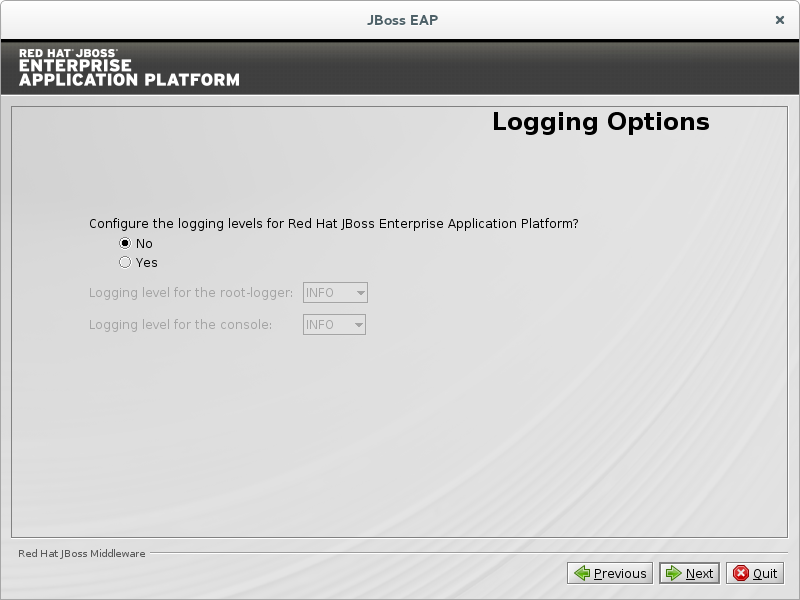Close the JBoss EAP installer window

pos(779,19)
